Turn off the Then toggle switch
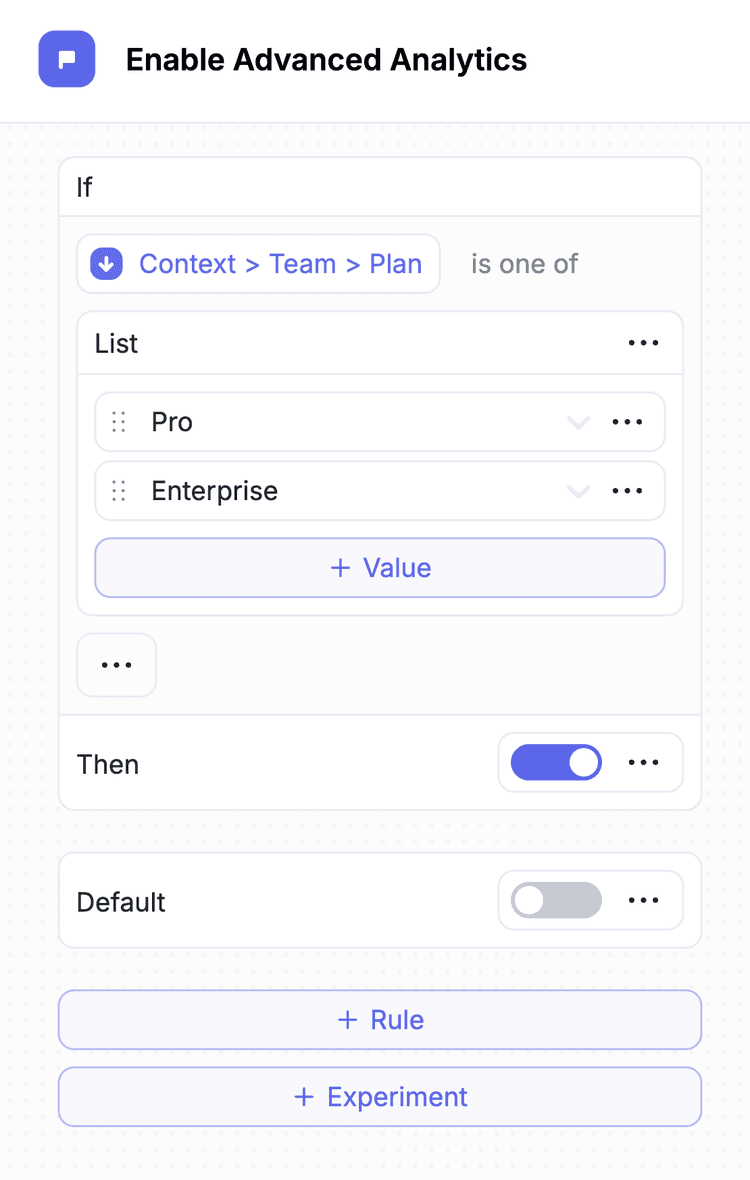This screenshot has width=750, height=1180. (556, 763)
